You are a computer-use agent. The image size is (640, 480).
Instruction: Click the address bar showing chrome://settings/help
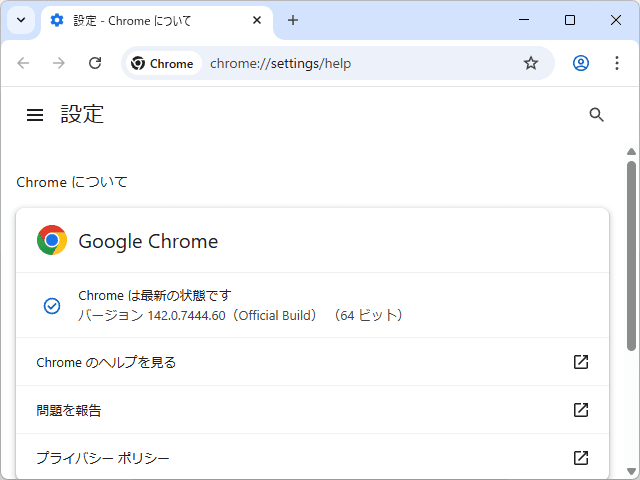pos(350,63)
